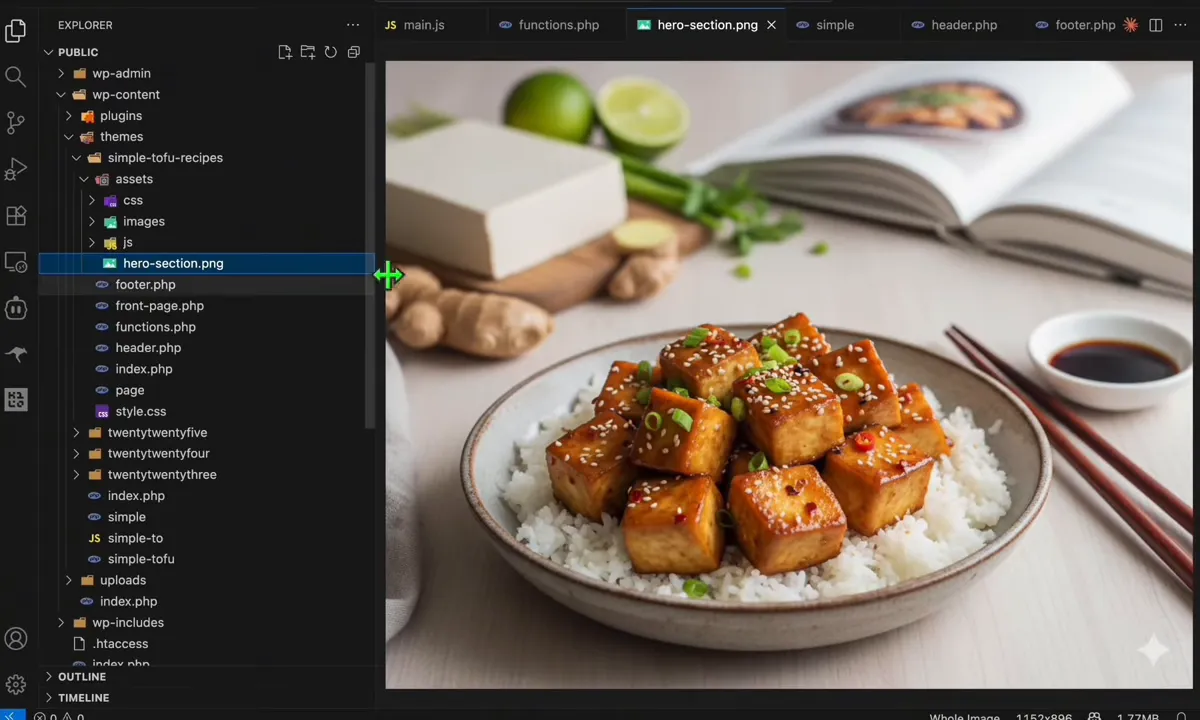Create a new folder in PUBLIC
This screenshot has height=720, width=1200.
pyautogui.click(x=308, y=52)
